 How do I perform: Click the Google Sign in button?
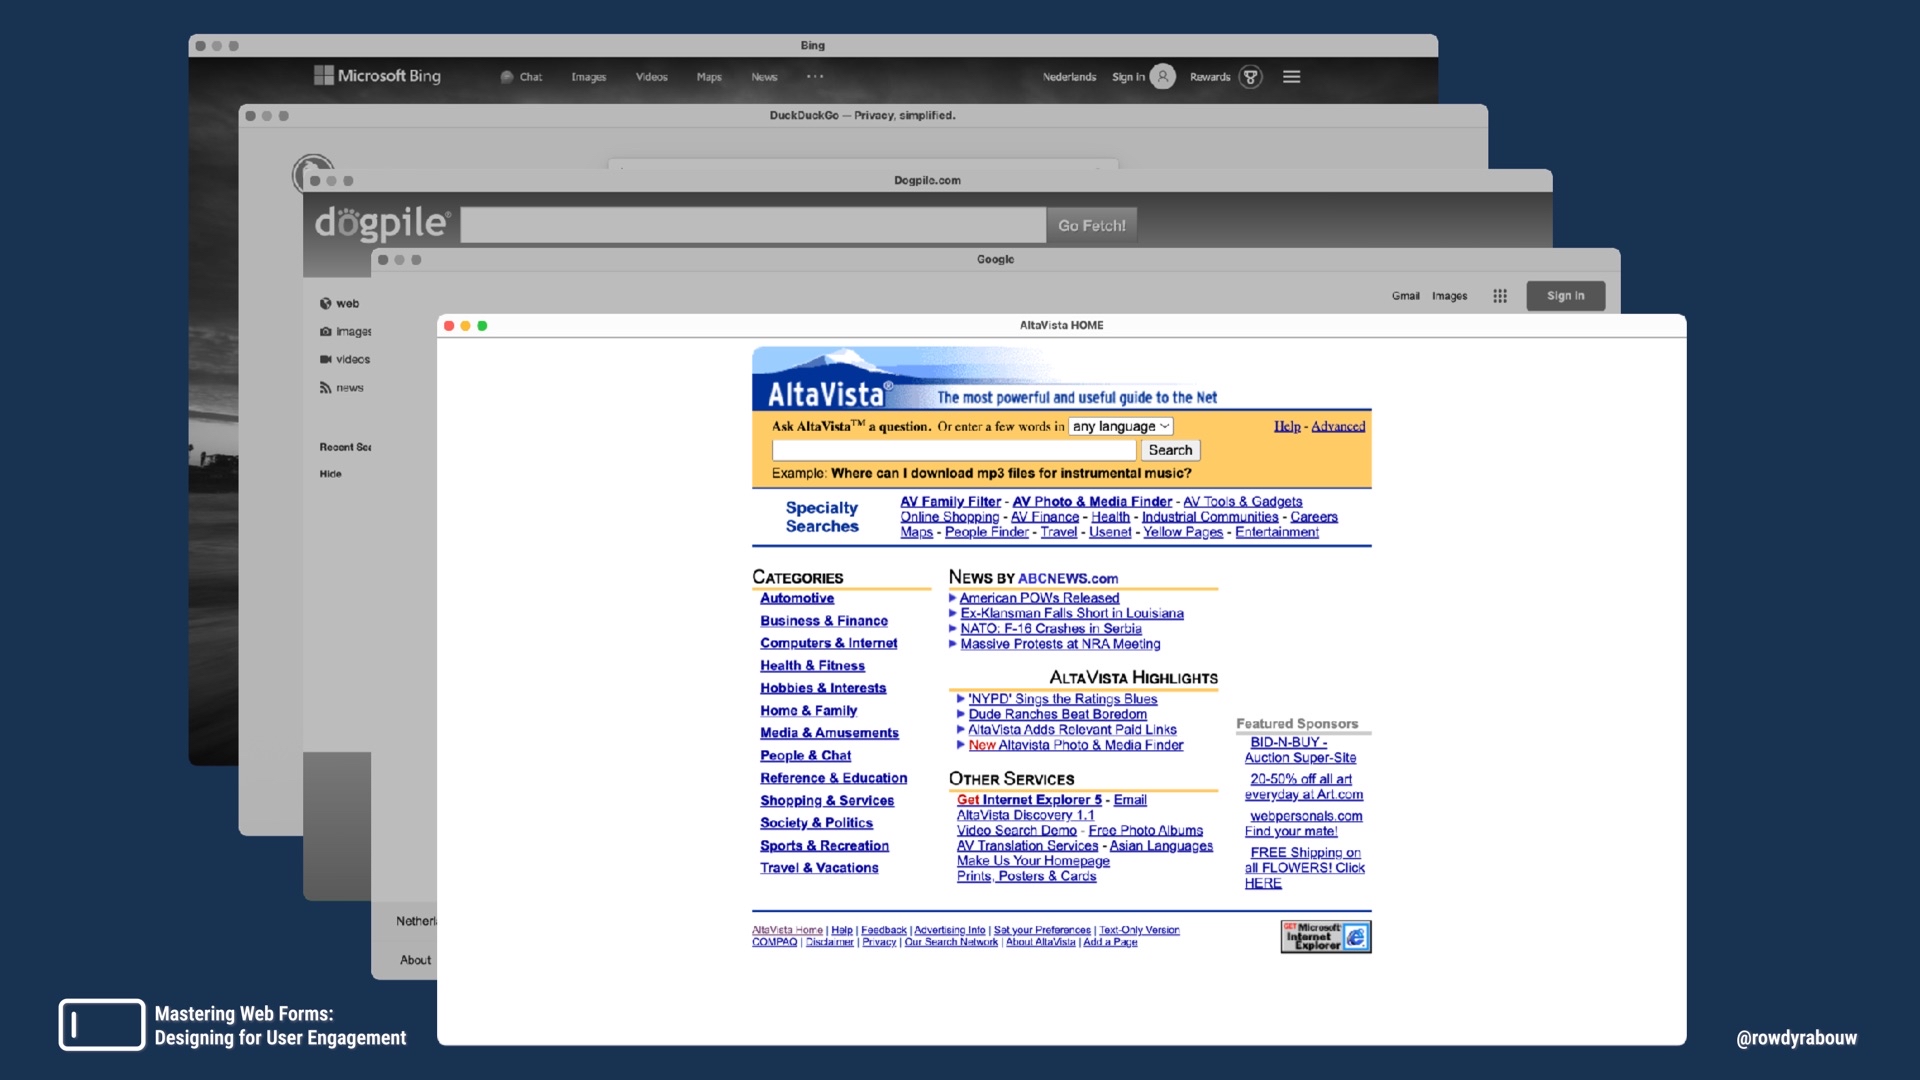(x=1565, y=296)
